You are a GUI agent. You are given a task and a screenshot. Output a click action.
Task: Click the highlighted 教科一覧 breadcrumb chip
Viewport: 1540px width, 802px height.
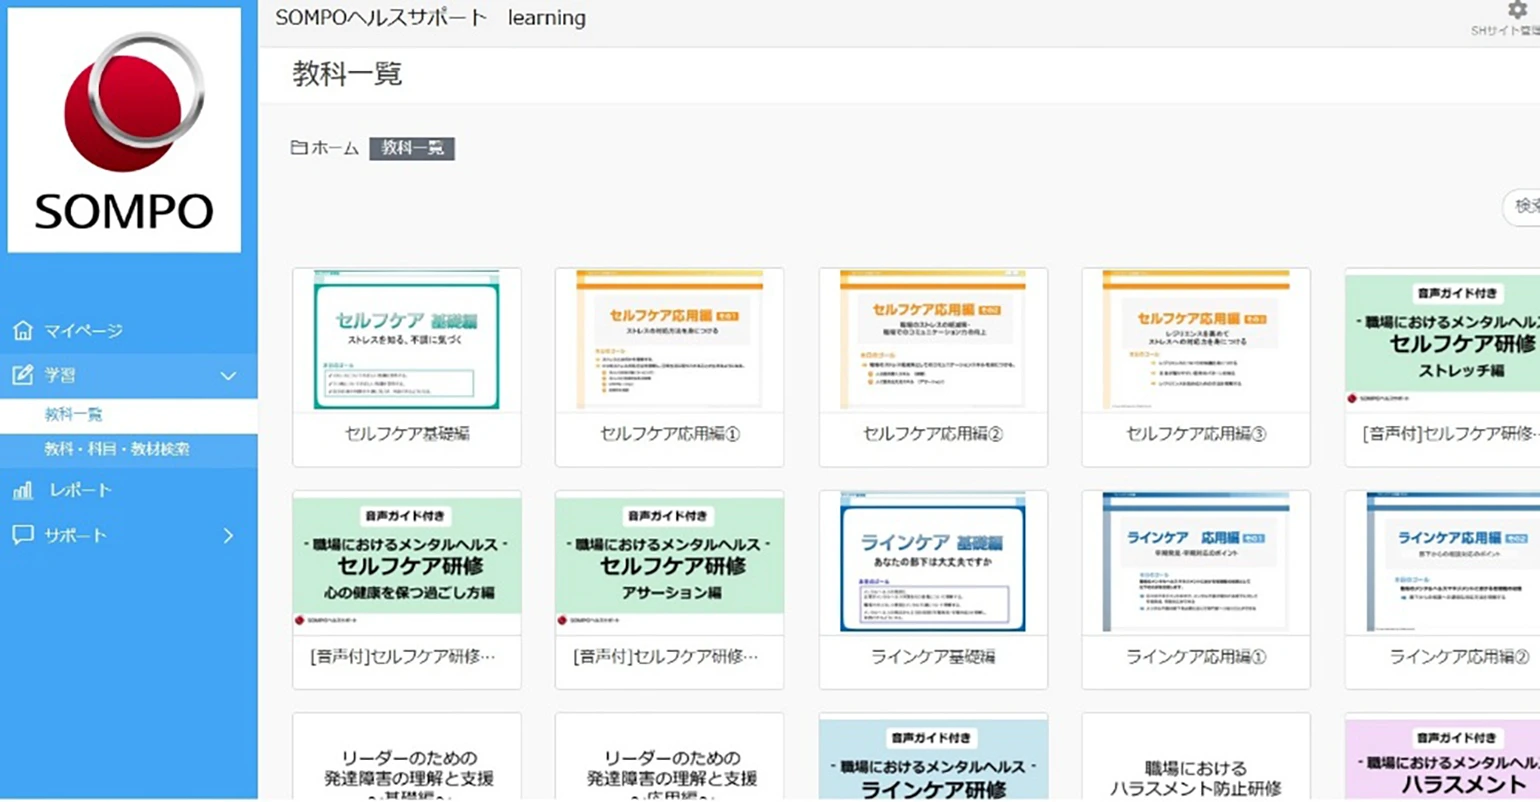pyautogui.click(x=412, y=148)
